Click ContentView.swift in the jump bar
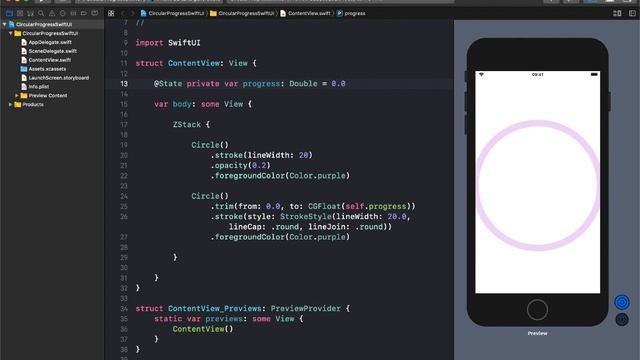This screenshot has height=360, width=640. click(309, 13)
